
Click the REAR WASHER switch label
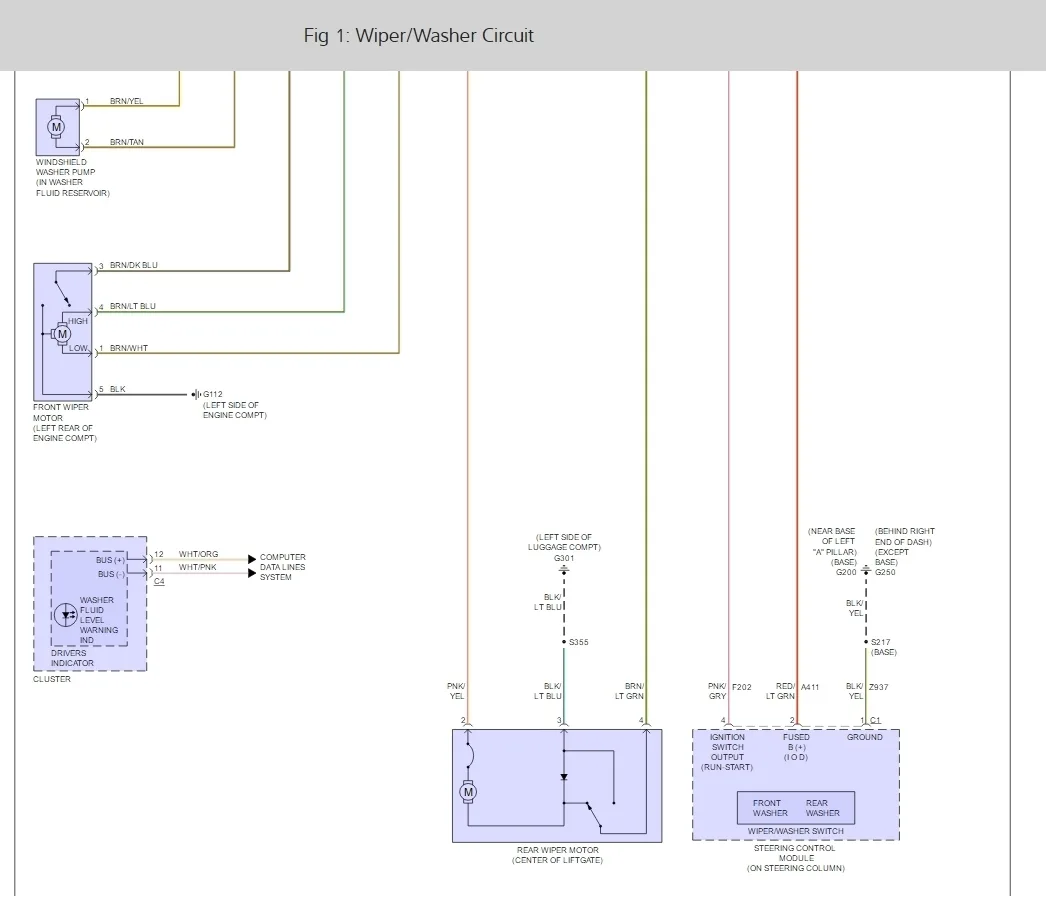(x=823, y=809)
